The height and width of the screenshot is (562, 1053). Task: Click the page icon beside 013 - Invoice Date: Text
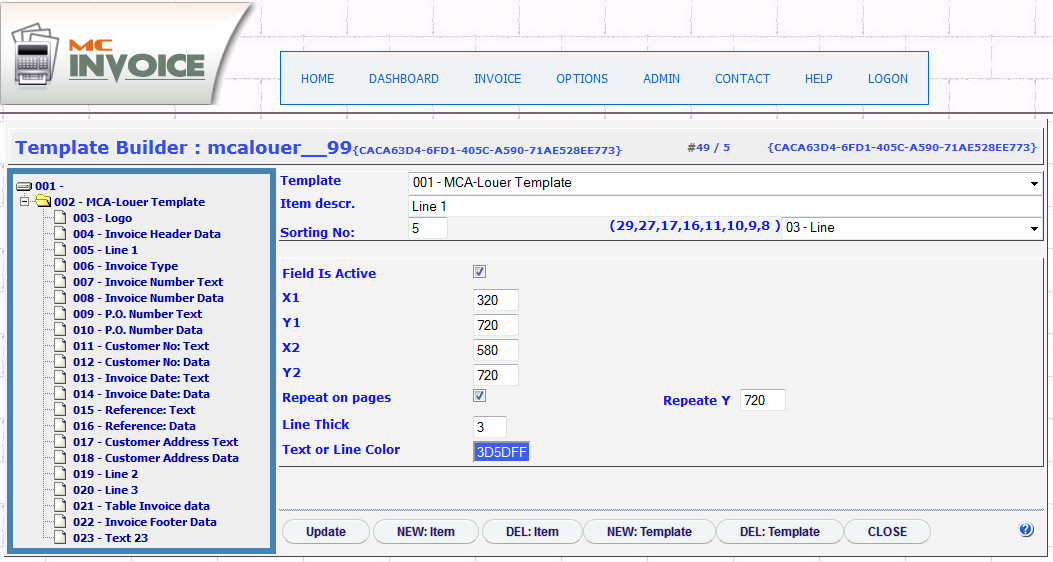tap(61, 378)
